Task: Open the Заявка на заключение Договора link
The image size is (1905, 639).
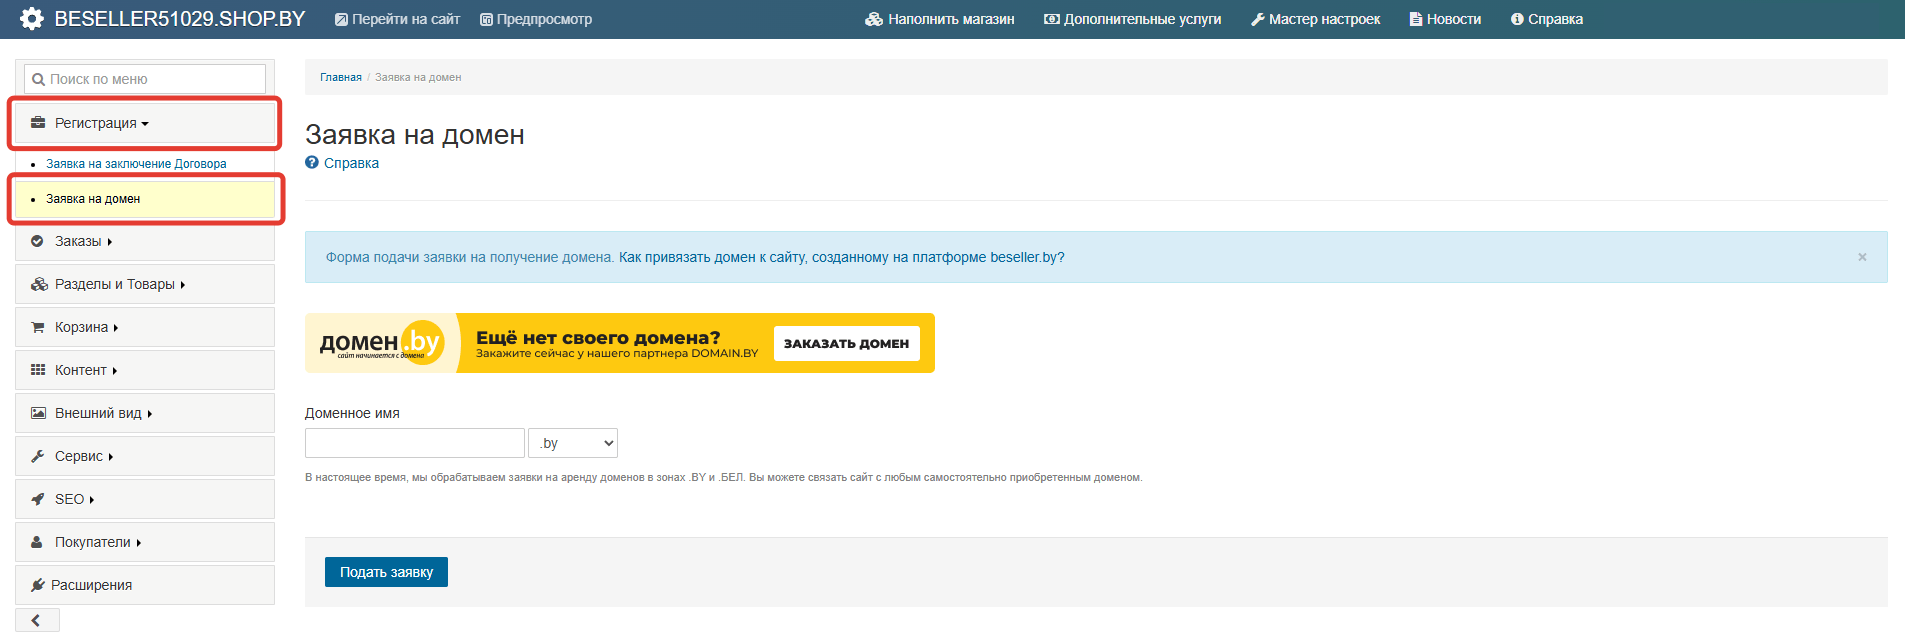Action: (x=136, y=164)
